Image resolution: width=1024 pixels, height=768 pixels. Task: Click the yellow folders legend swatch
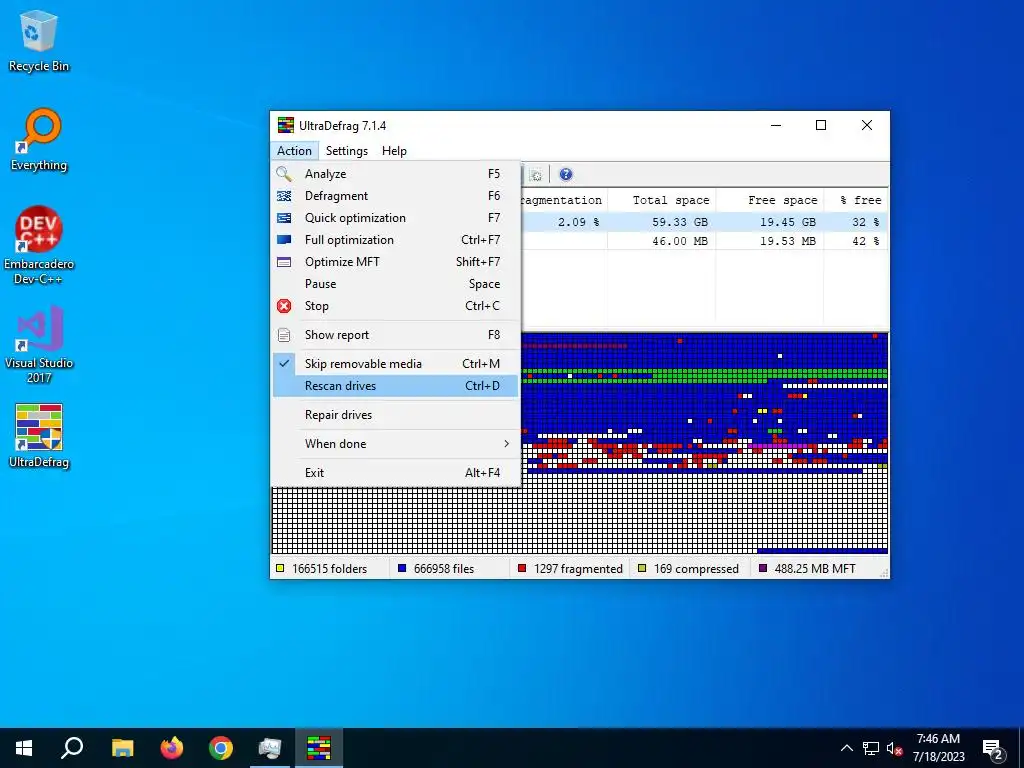point(280,569)
